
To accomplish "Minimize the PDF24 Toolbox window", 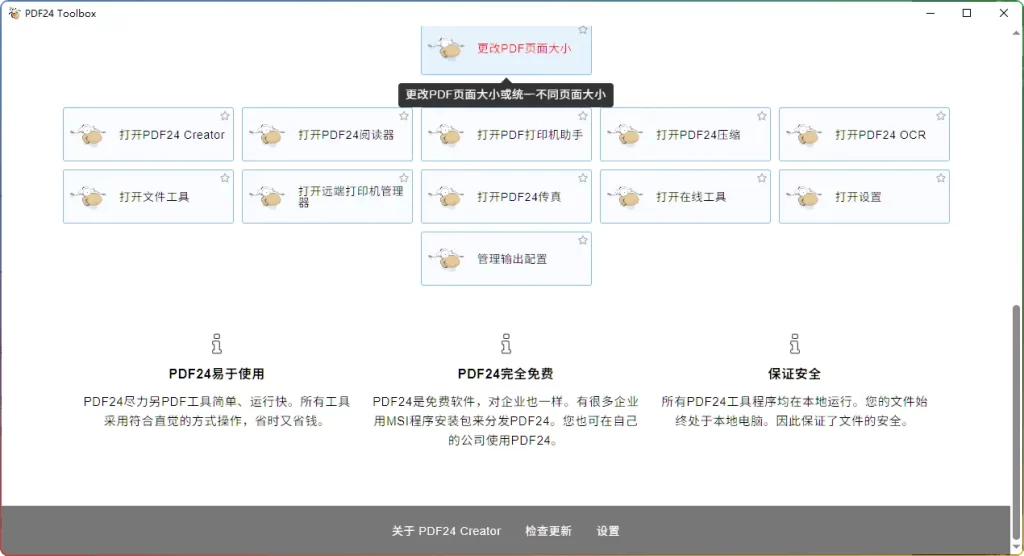I will coord(931,13).
